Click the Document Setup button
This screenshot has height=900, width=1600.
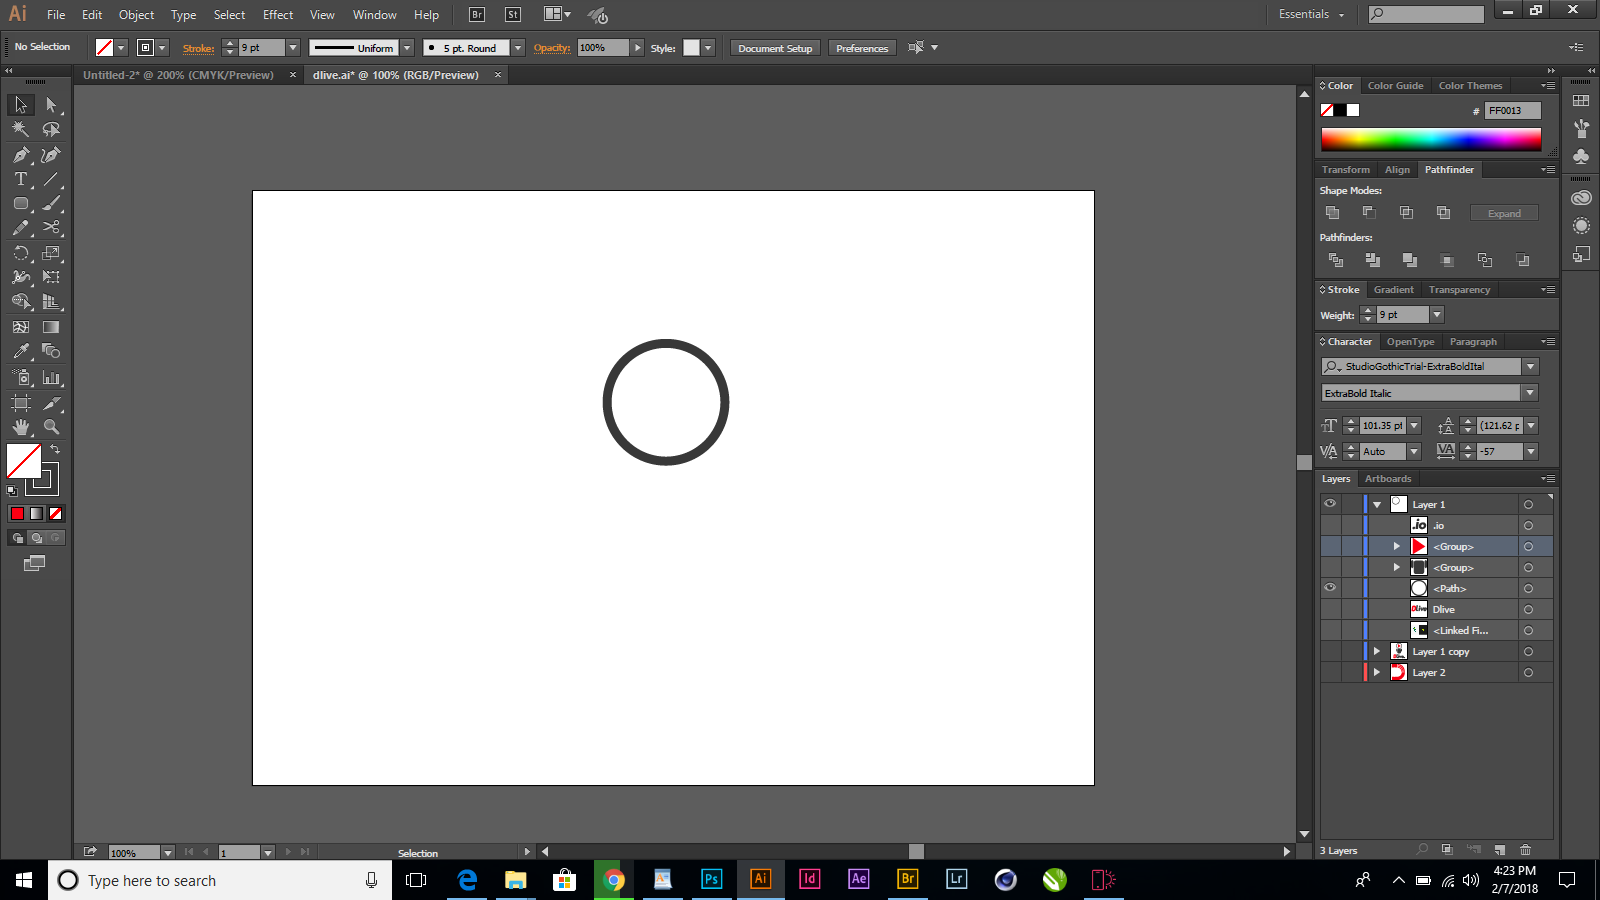point(774,47)
